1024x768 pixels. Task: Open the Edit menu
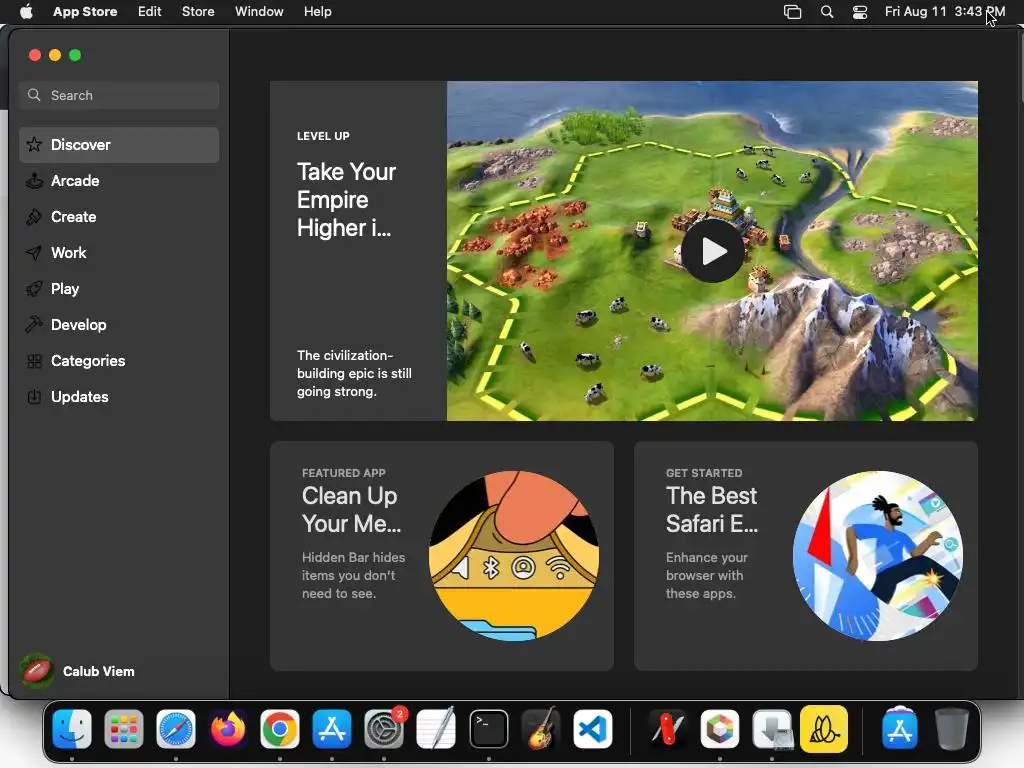click(150, 12)
